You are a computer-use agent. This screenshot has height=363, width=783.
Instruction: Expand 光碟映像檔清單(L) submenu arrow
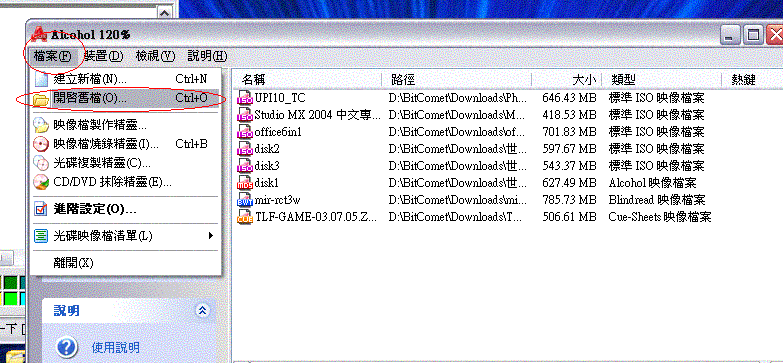pyautogui.click(x=211, y=236)
